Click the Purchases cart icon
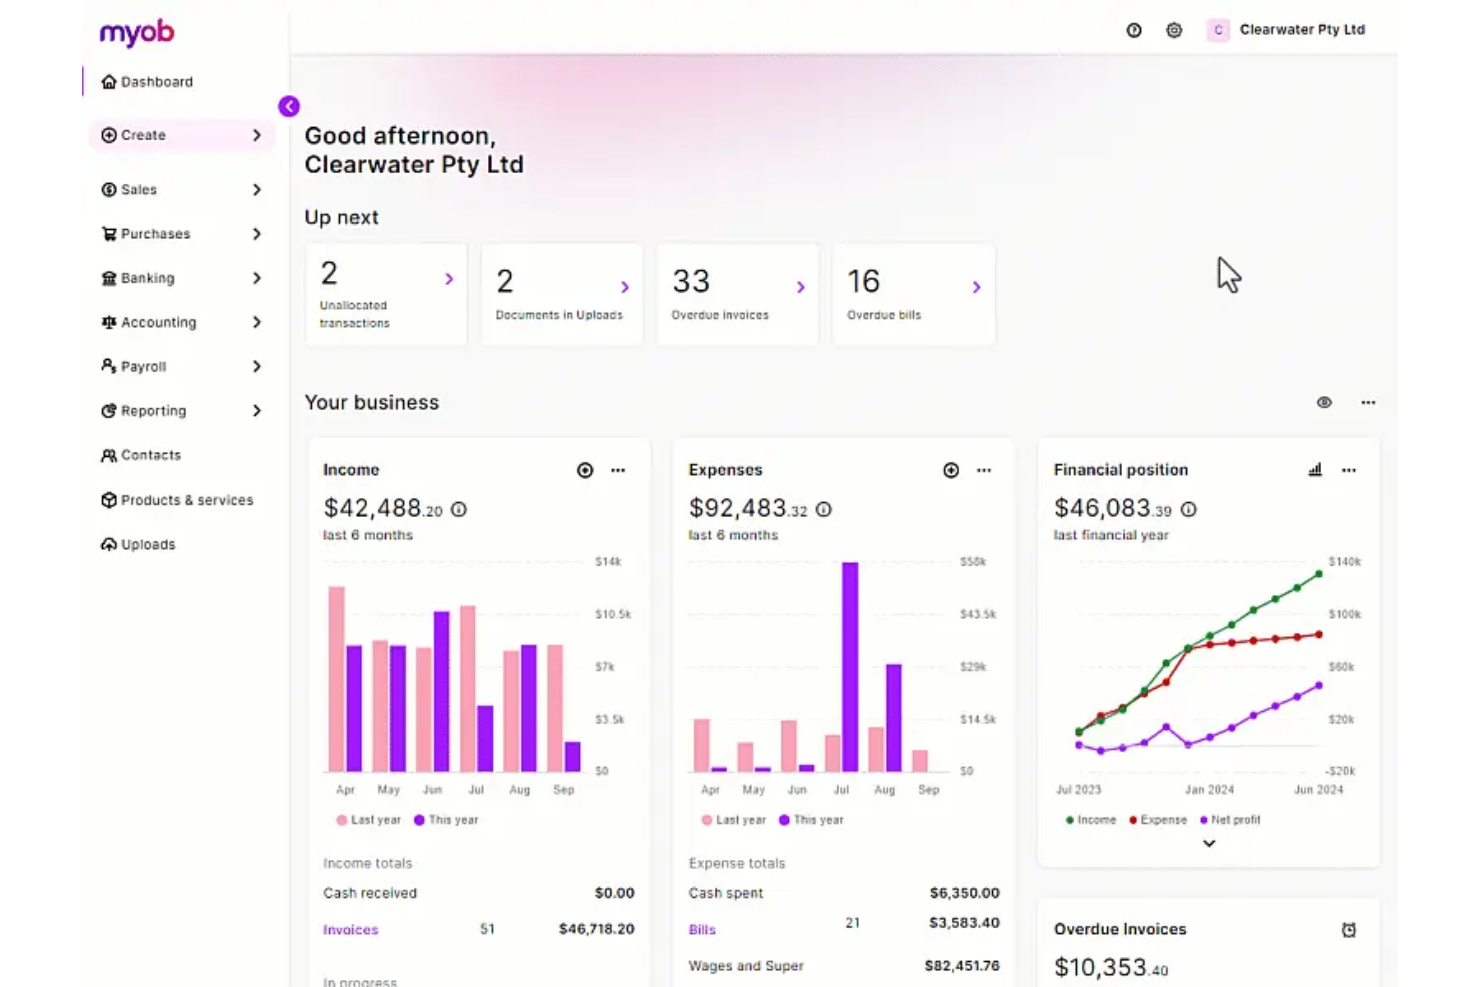The width and height of the screenshot is (1480, 987). pyautogui.click(x=109, y=234)
